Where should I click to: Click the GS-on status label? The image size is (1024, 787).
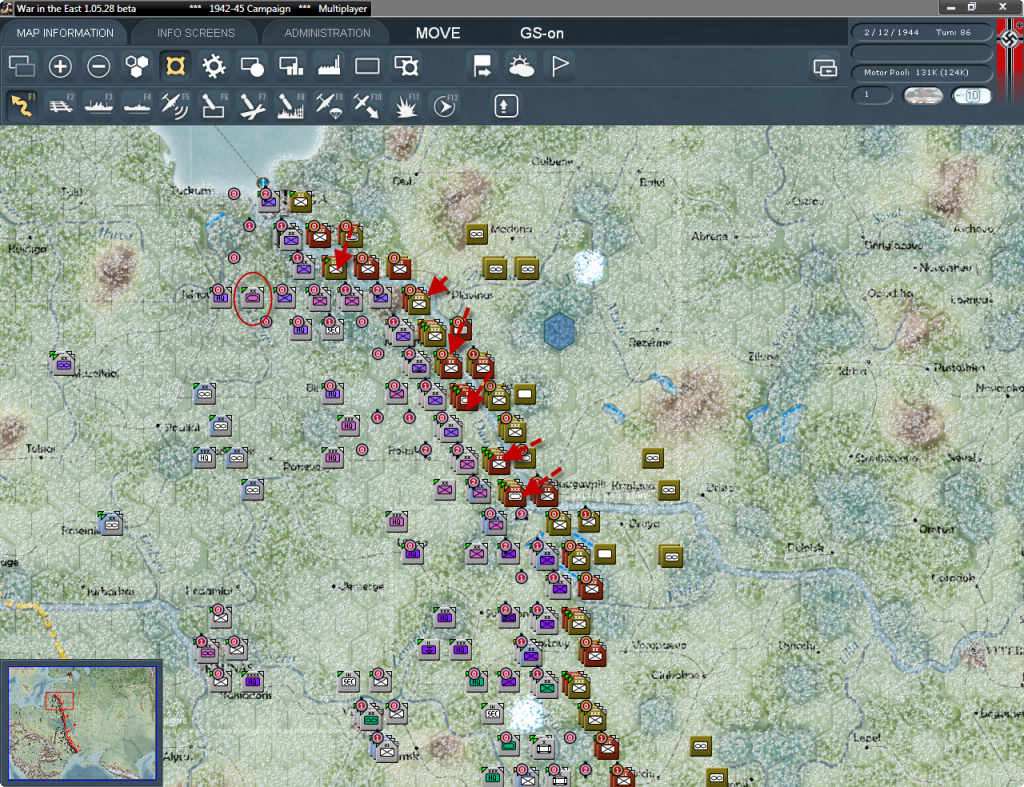pos(541,33)
